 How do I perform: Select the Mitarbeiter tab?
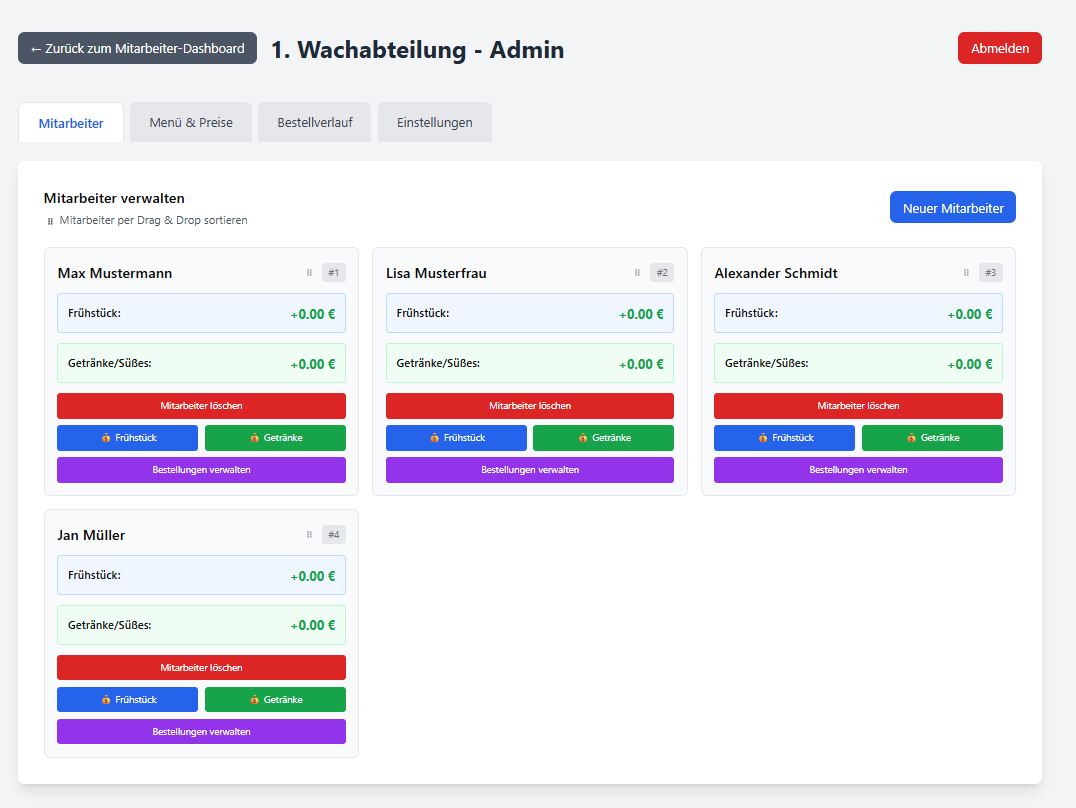(x=71, y=123)
